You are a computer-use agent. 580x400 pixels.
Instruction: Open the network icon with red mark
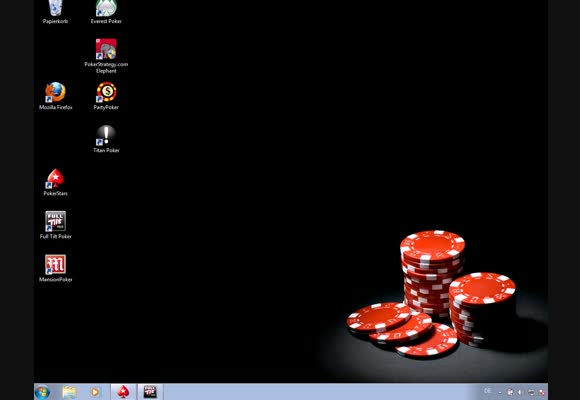(x=542, y=393)
